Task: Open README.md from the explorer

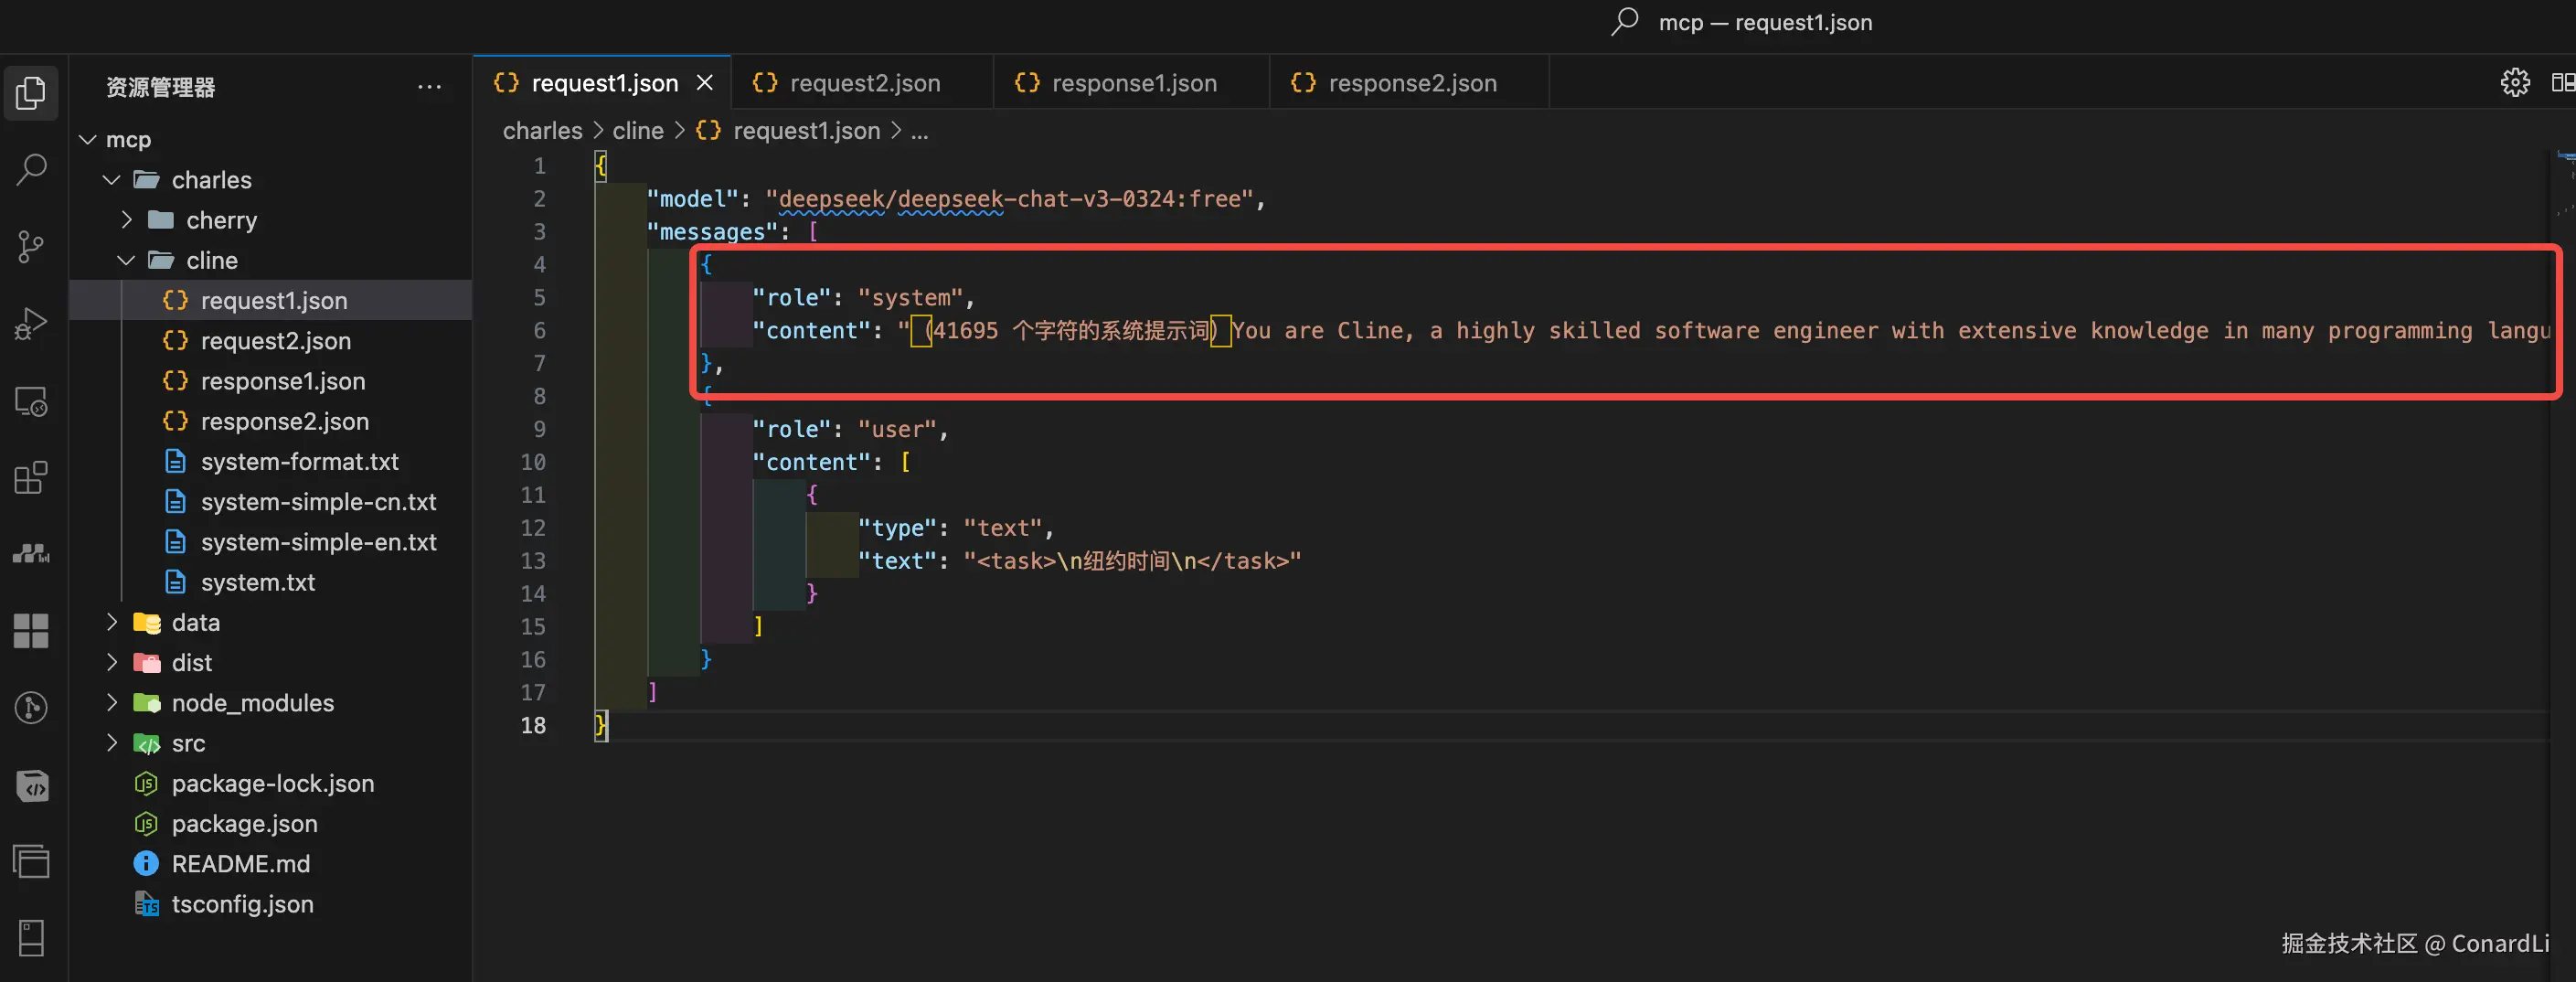Action: tap(240, 864)
